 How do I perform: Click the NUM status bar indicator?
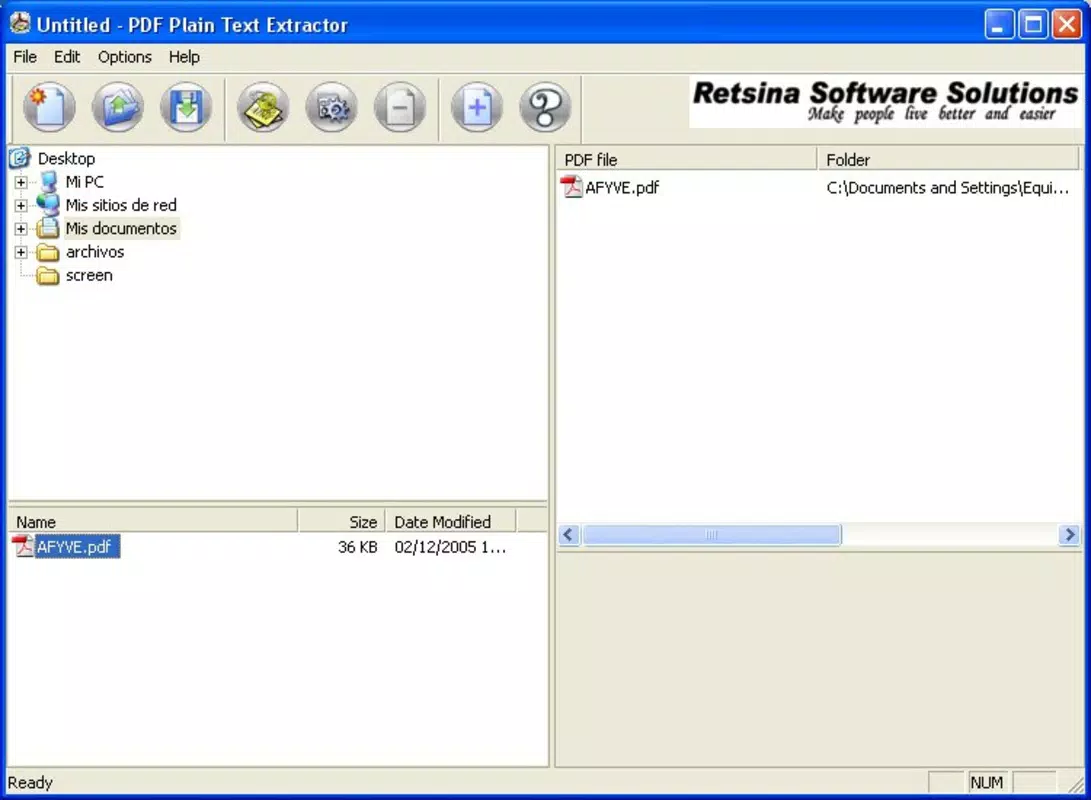coord(987,783)
